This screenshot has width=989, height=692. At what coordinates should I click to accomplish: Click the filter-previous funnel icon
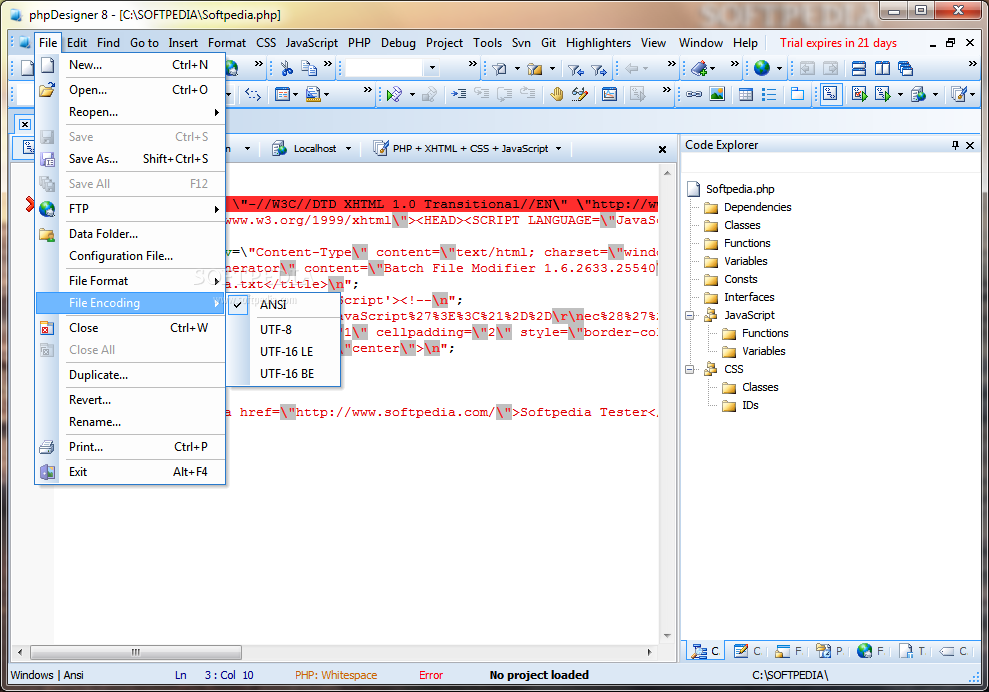click(575, 69)
